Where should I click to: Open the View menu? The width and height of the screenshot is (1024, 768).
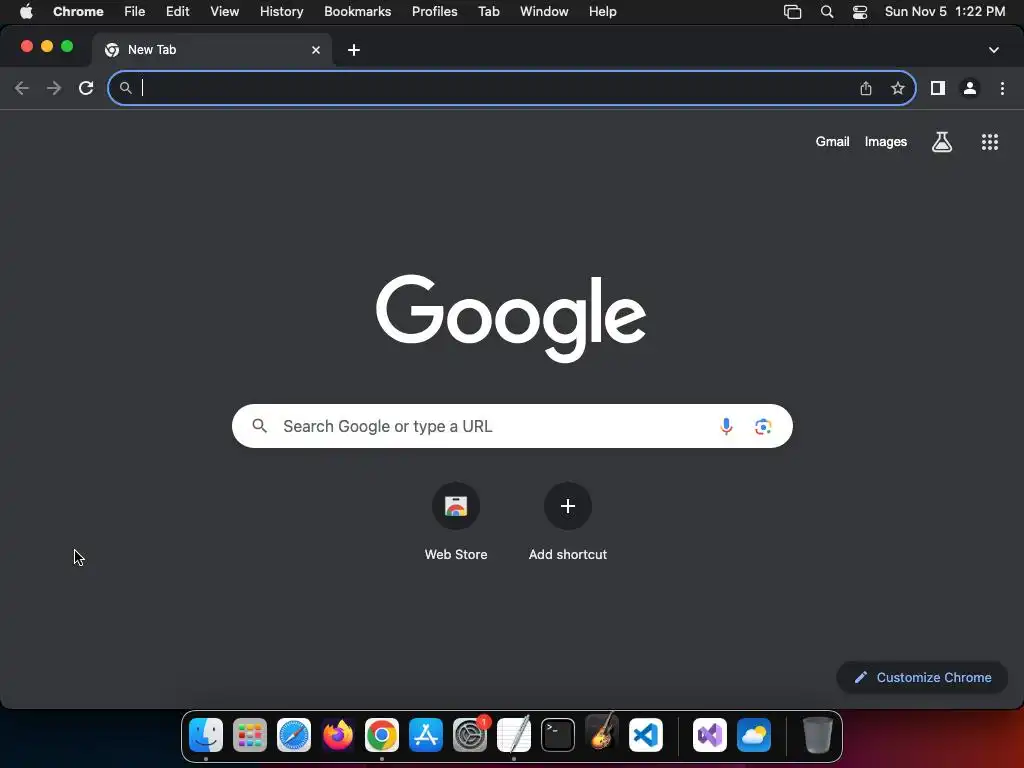[224, 12]
